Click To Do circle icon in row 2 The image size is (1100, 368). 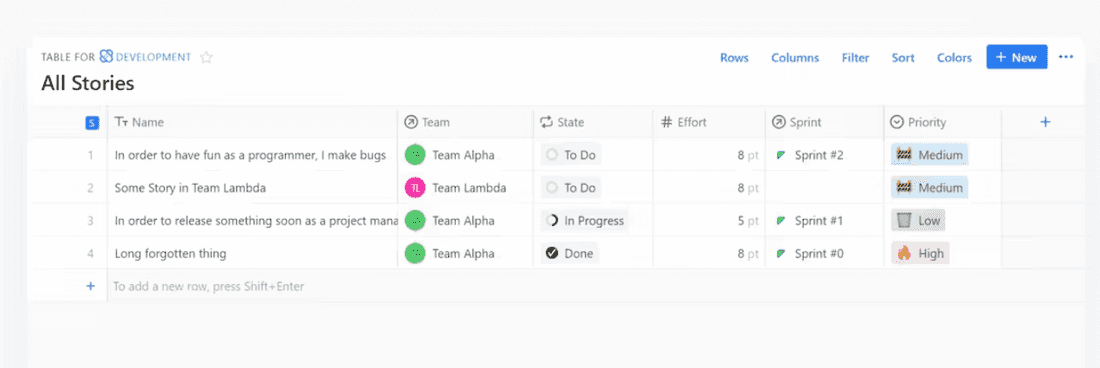[552, 188]
